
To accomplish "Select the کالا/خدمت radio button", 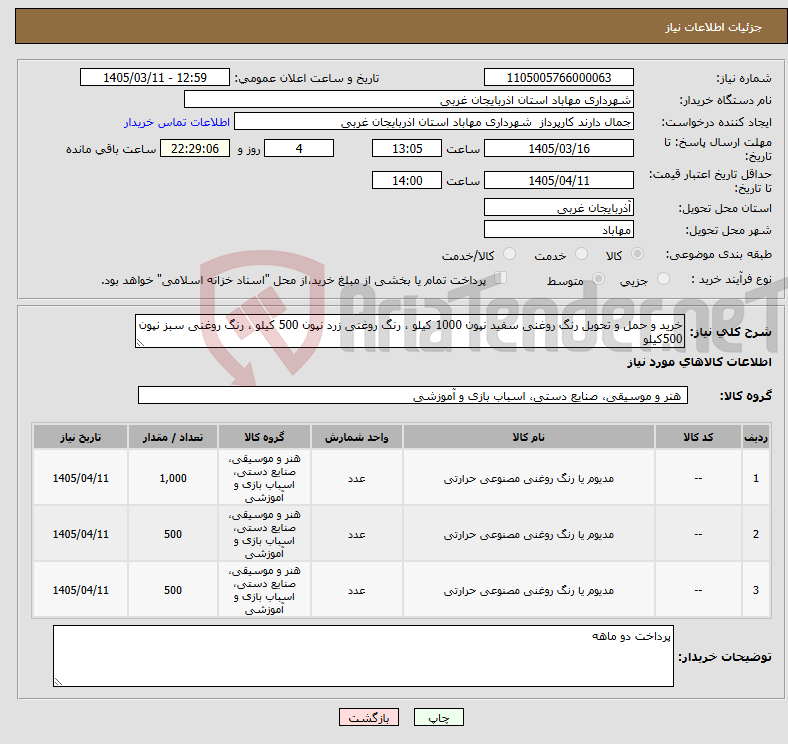I will pos(509,254).
